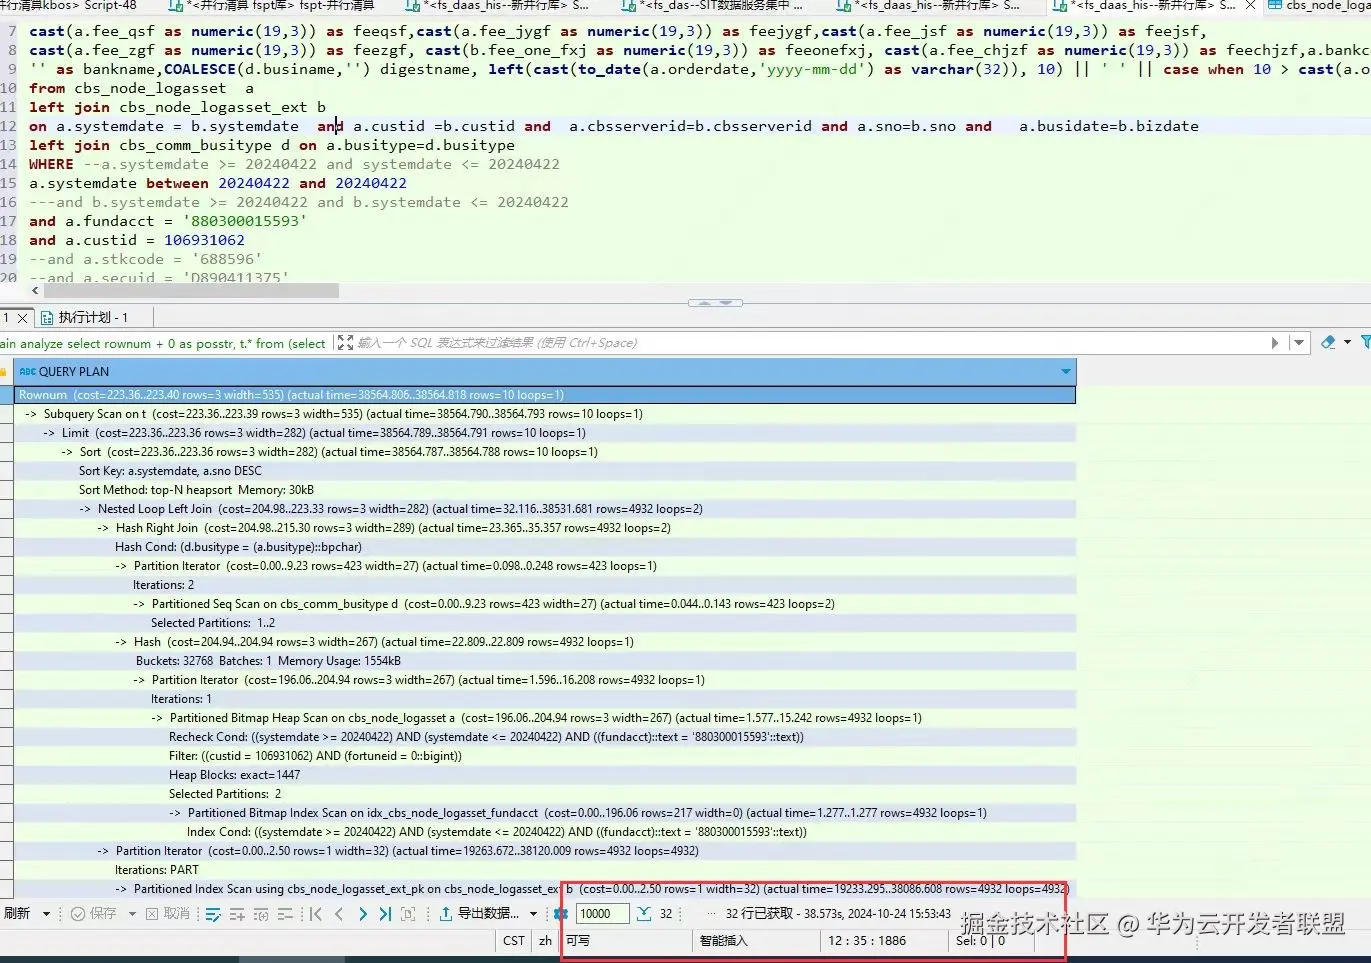Click the expand filter panel icon

click(345, 343)
